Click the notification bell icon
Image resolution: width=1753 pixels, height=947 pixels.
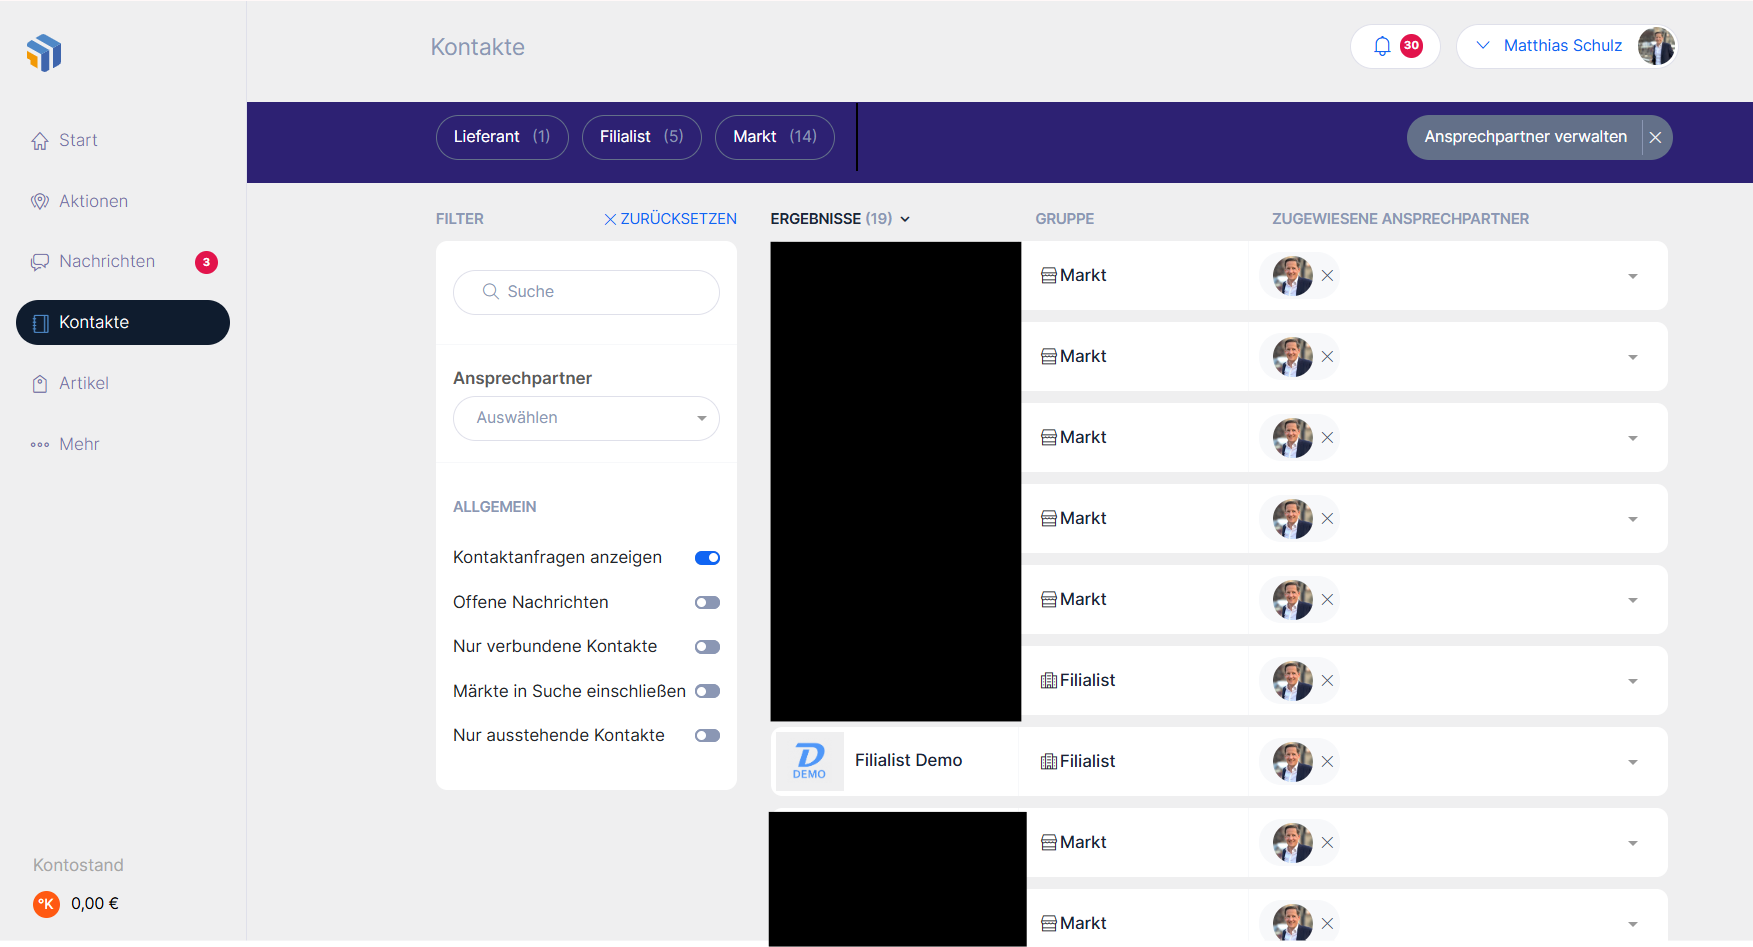tap(1382, 46)
